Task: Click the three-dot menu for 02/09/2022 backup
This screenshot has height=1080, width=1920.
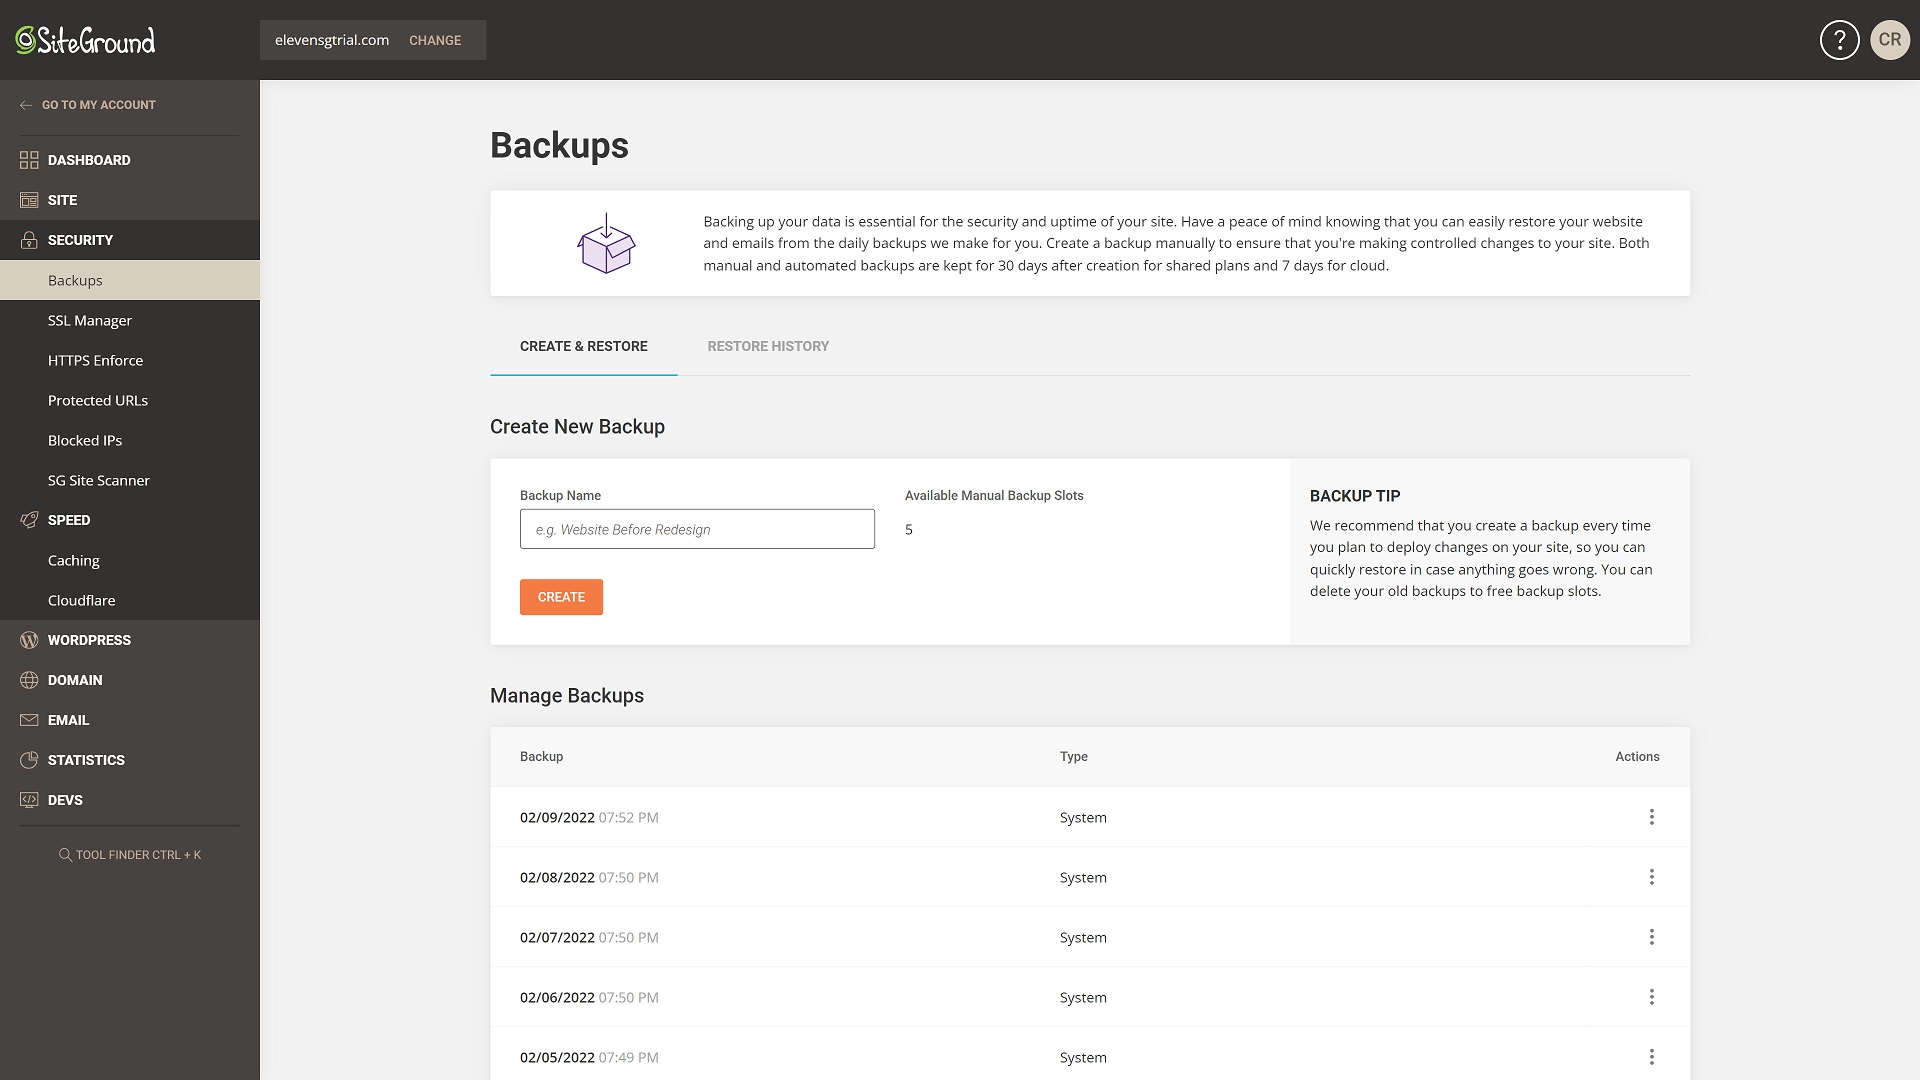Action: tap(1651, 816)
